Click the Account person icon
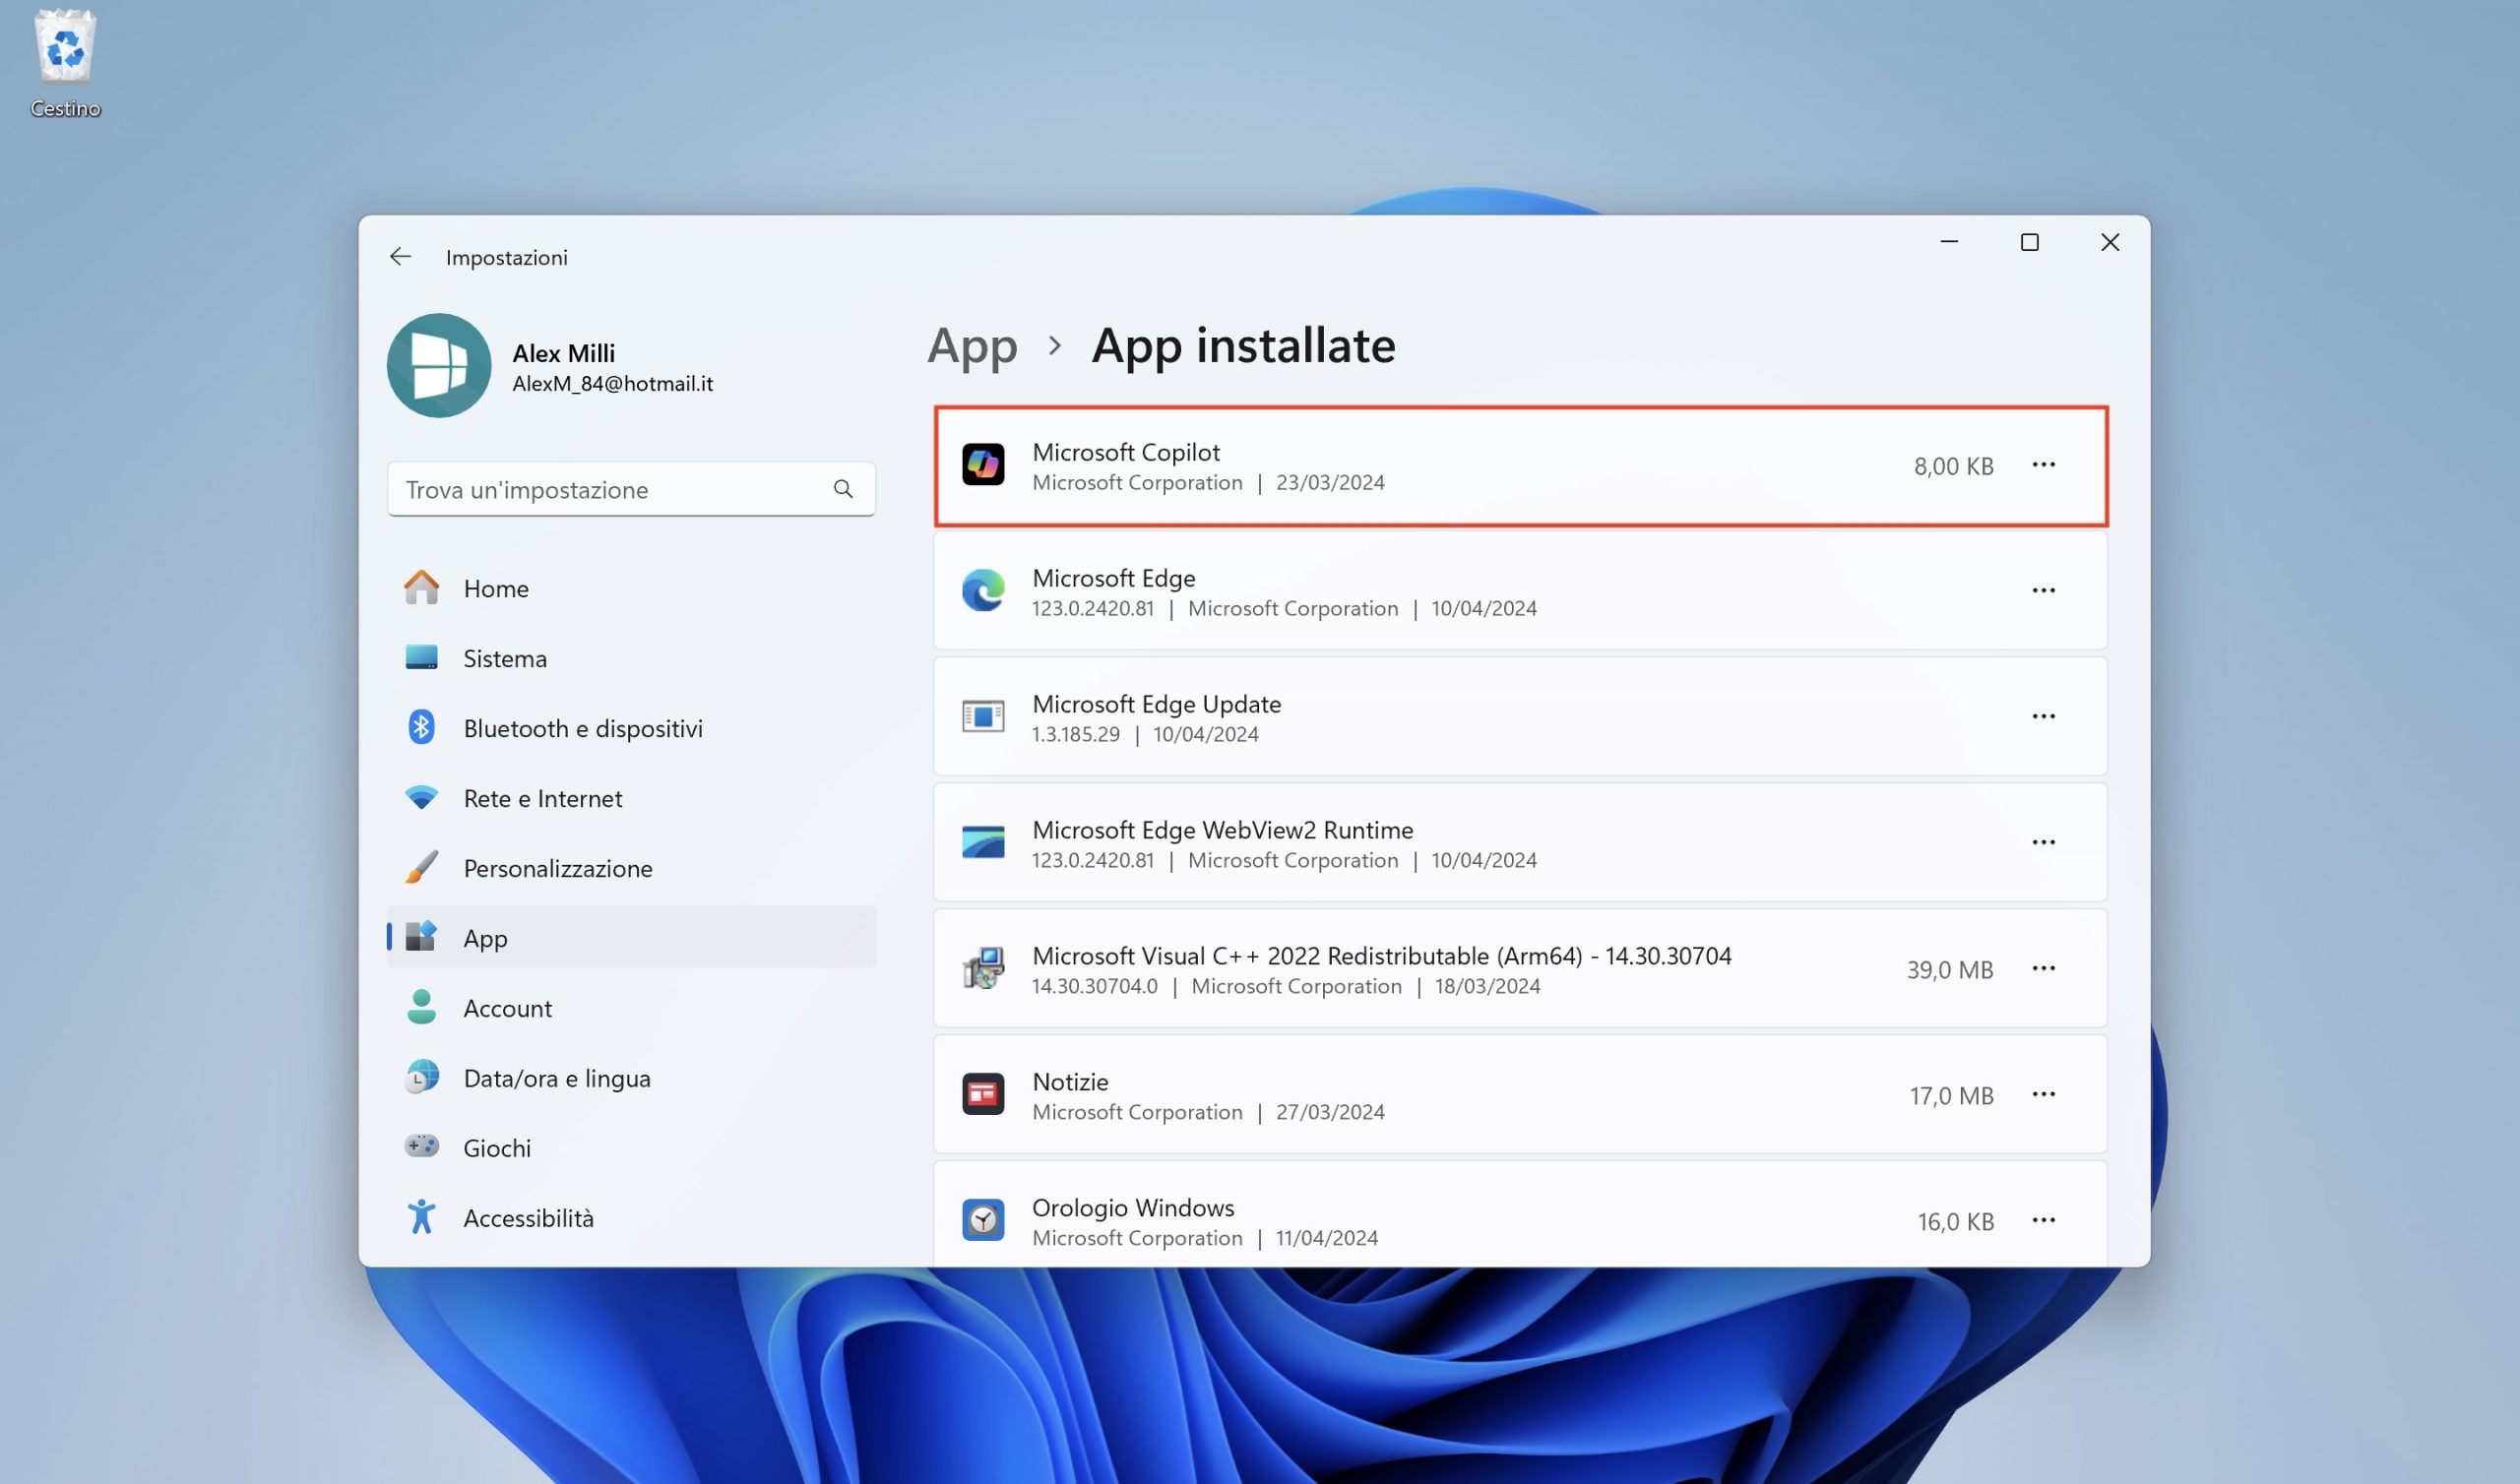 tap(421, 1007)
